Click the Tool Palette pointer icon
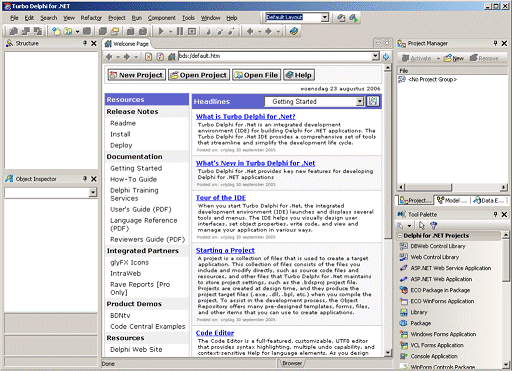This screenshot has width=512, height=371. (422, 226)
